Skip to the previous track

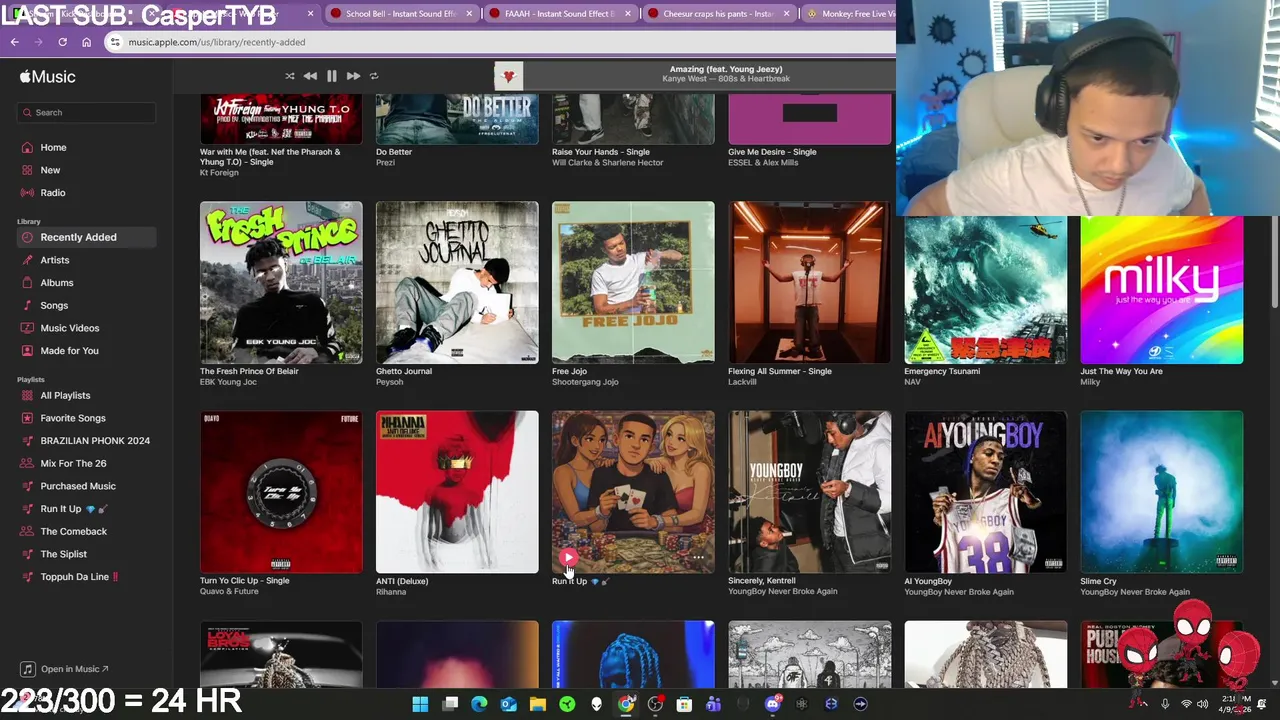310,76
